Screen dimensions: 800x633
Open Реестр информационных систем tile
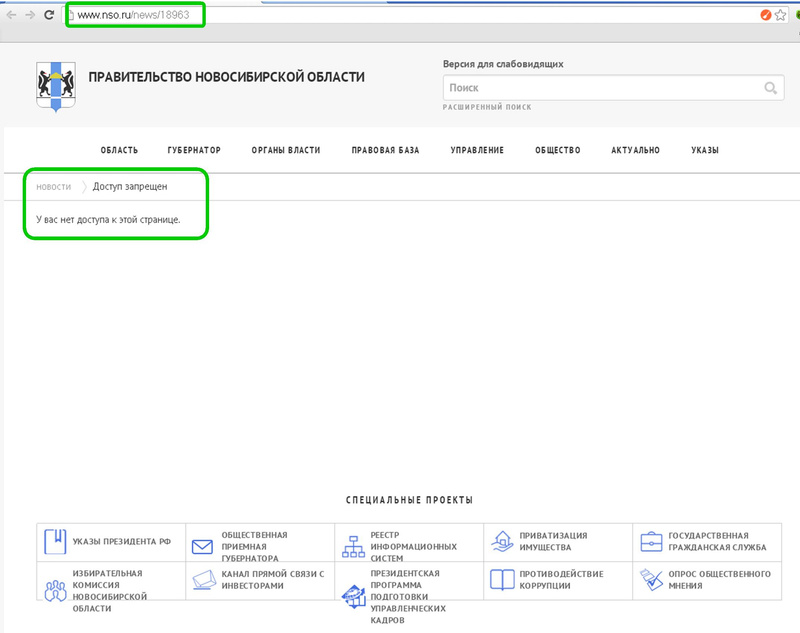click(x=408, y=546)
